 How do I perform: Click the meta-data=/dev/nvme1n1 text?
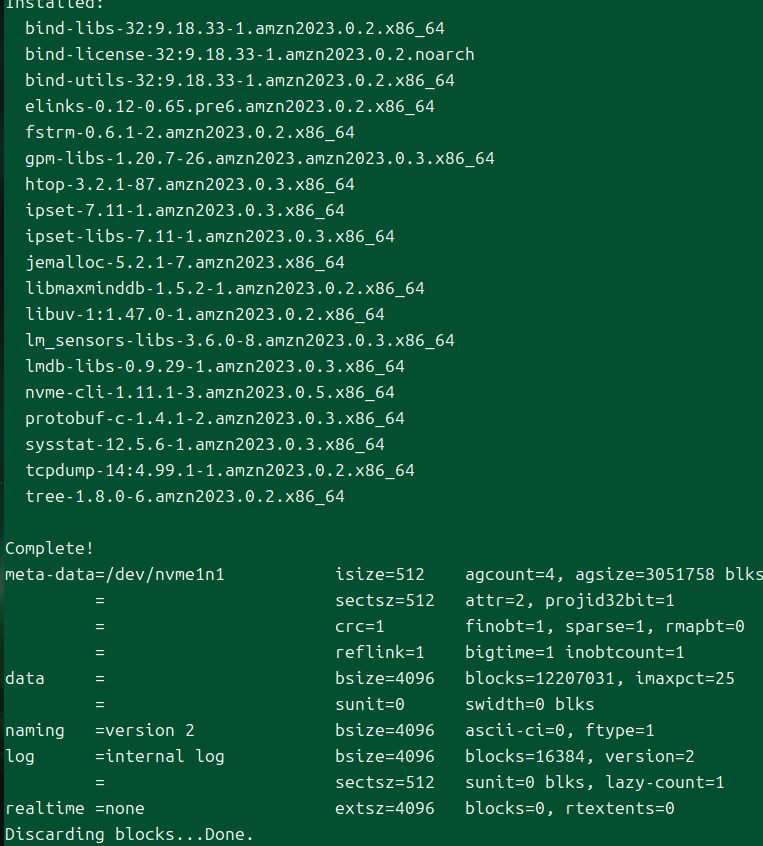tap(115, 574)
